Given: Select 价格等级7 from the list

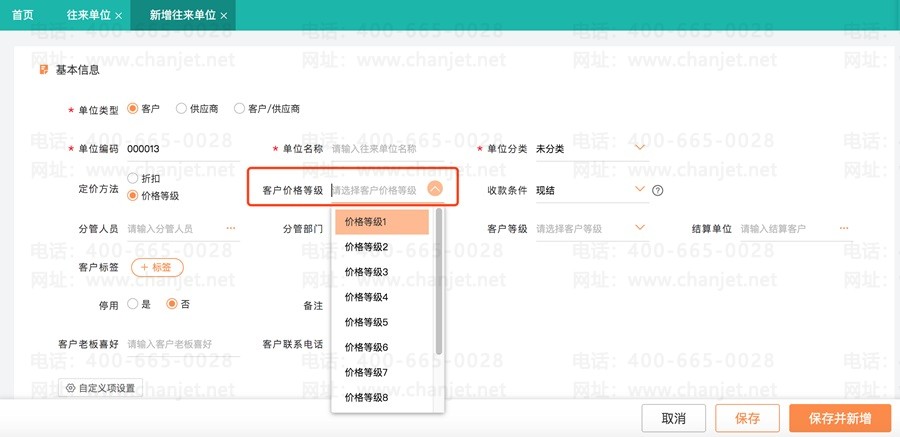Looking at the screenshot, I should pyautogui.click(x=382, y=373).
